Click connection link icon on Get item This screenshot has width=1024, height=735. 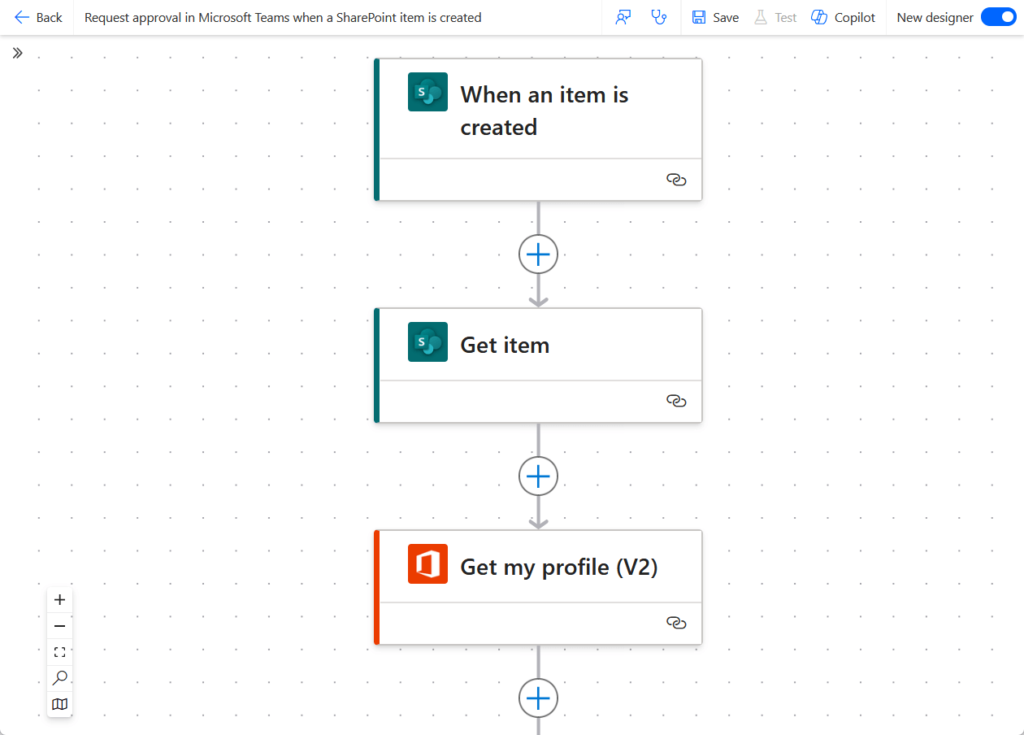(x=676, y=400)
